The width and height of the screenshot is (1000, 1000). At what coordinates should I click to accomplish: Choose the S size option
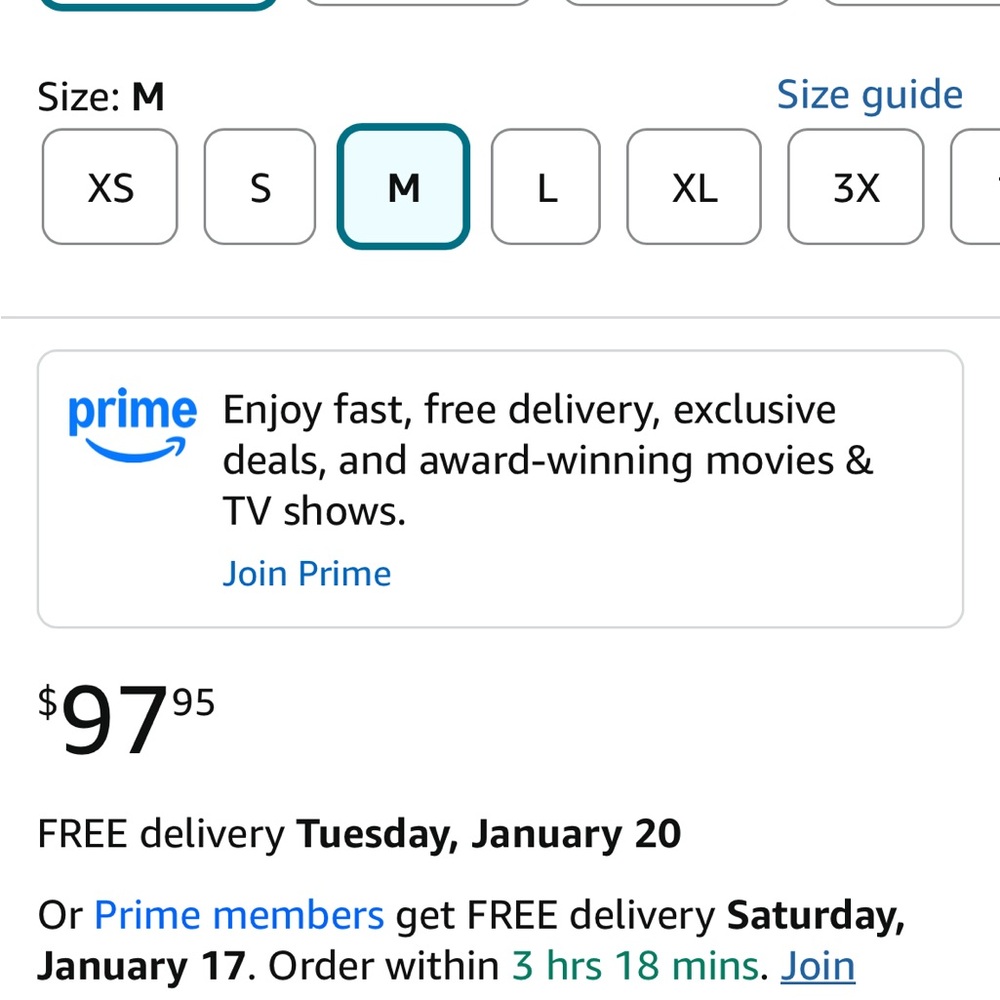[260, 187]
